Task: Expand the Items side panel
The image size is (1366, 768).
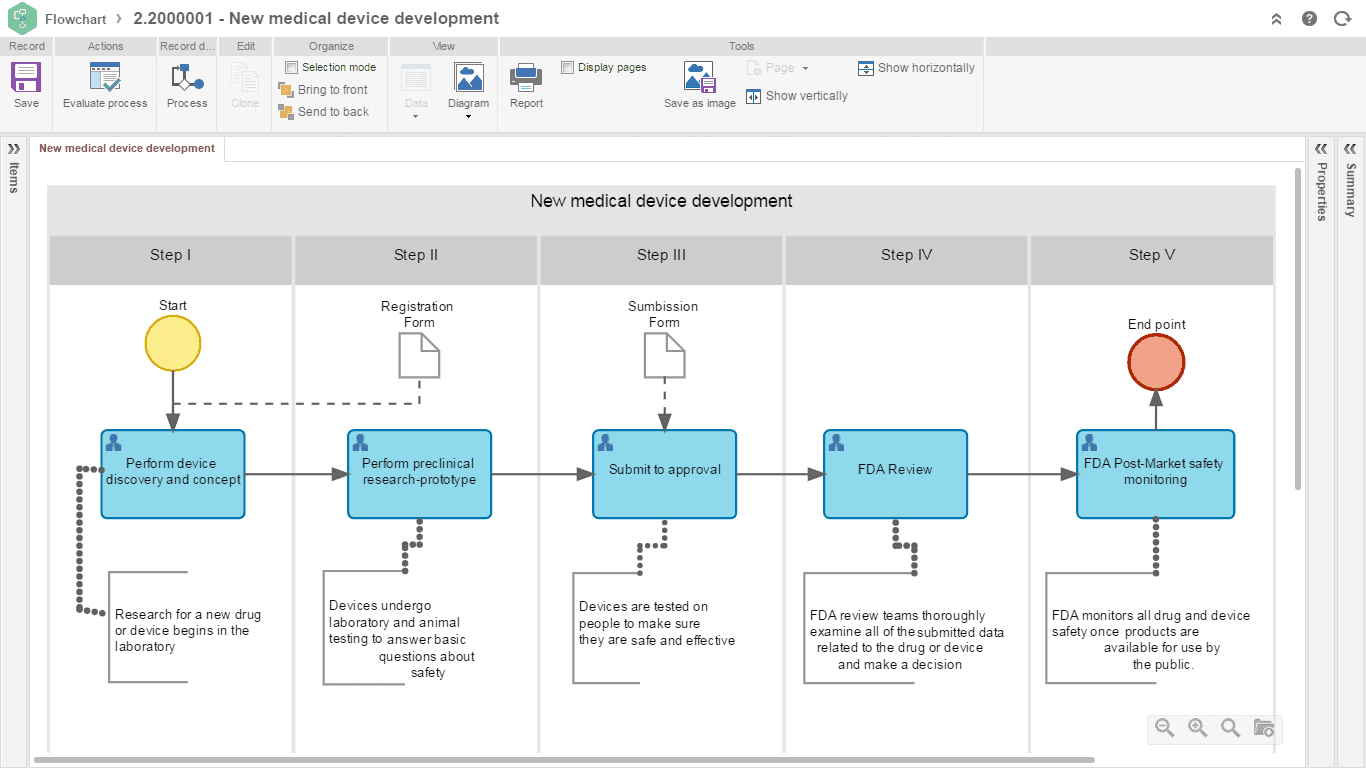Action: pyautogui.click(x=14, y=148)
